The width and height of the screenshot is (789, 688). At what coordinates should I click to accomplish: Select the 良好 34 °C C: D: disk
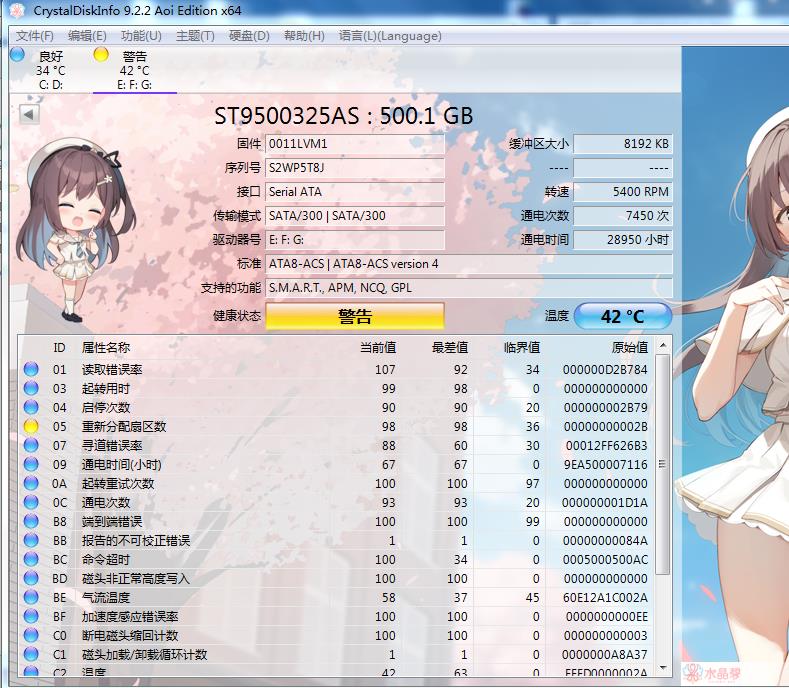[x=50, y=70]
